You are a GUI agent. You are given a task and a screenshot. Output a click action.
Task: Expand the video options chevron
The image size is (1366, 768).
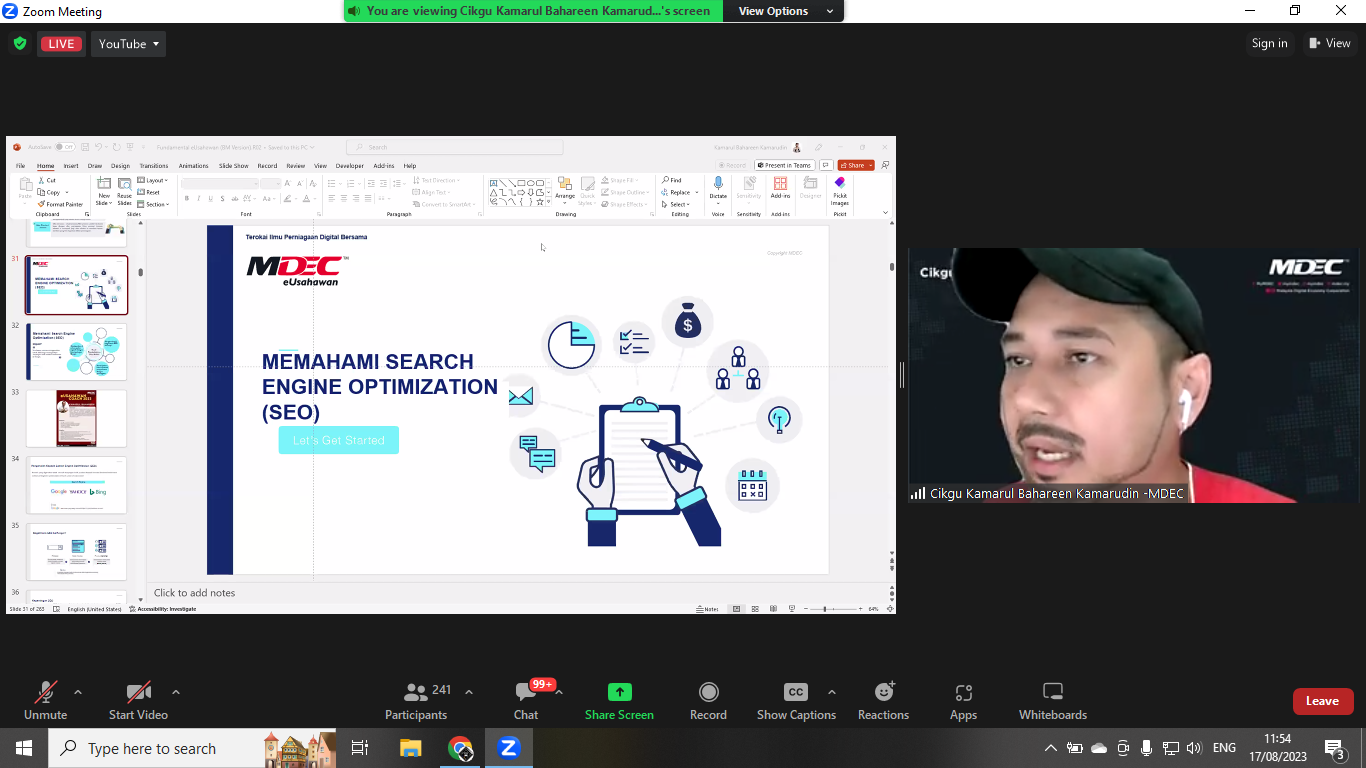[176, 692]
